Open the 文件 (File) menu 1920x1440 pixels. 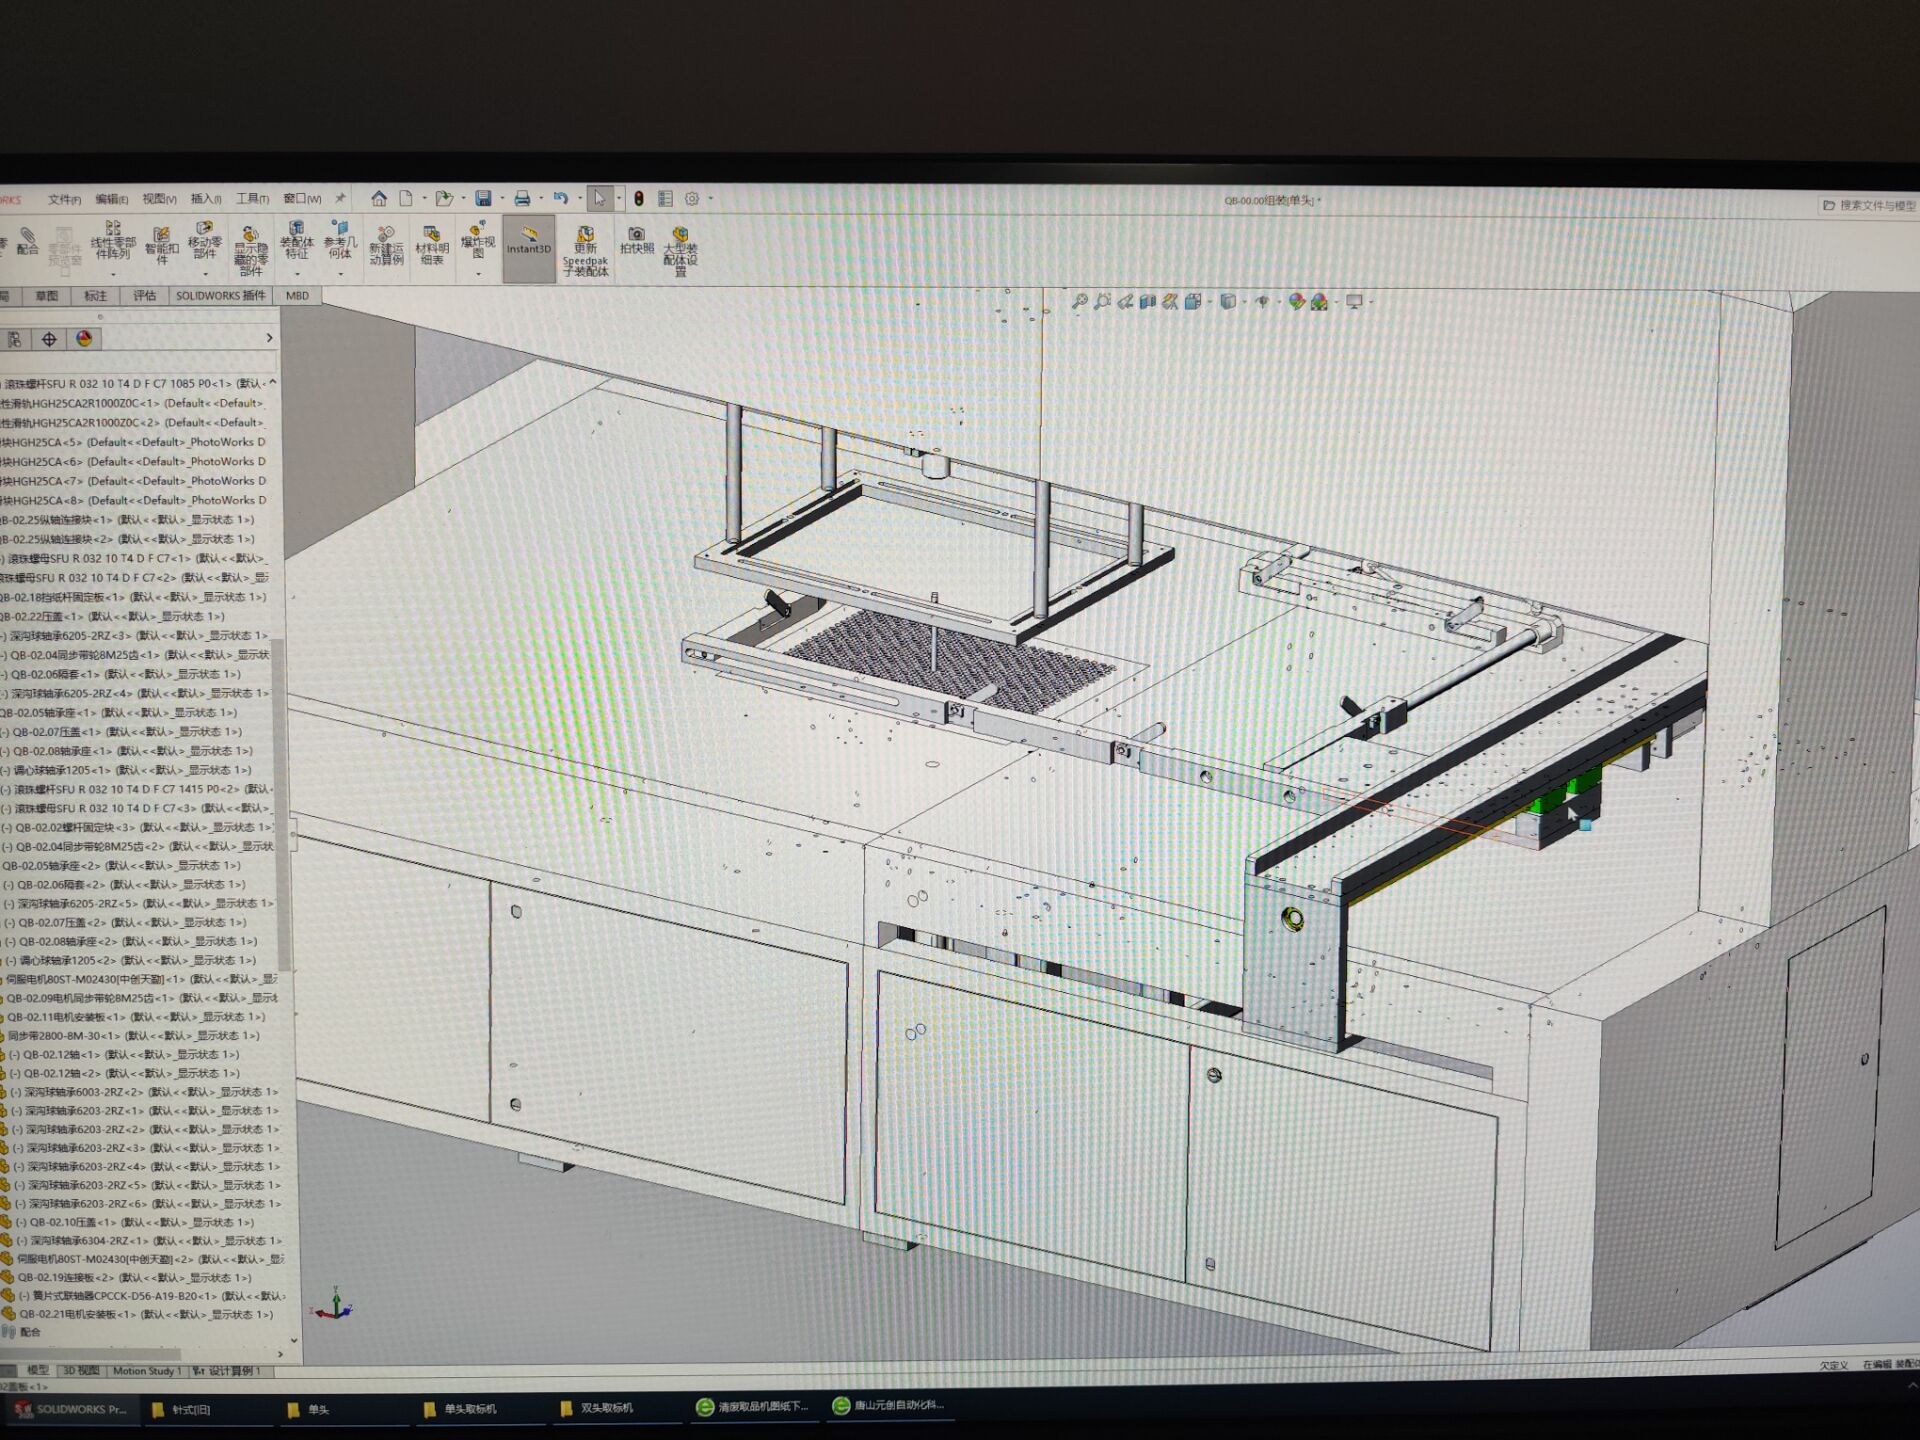[64, 199]
